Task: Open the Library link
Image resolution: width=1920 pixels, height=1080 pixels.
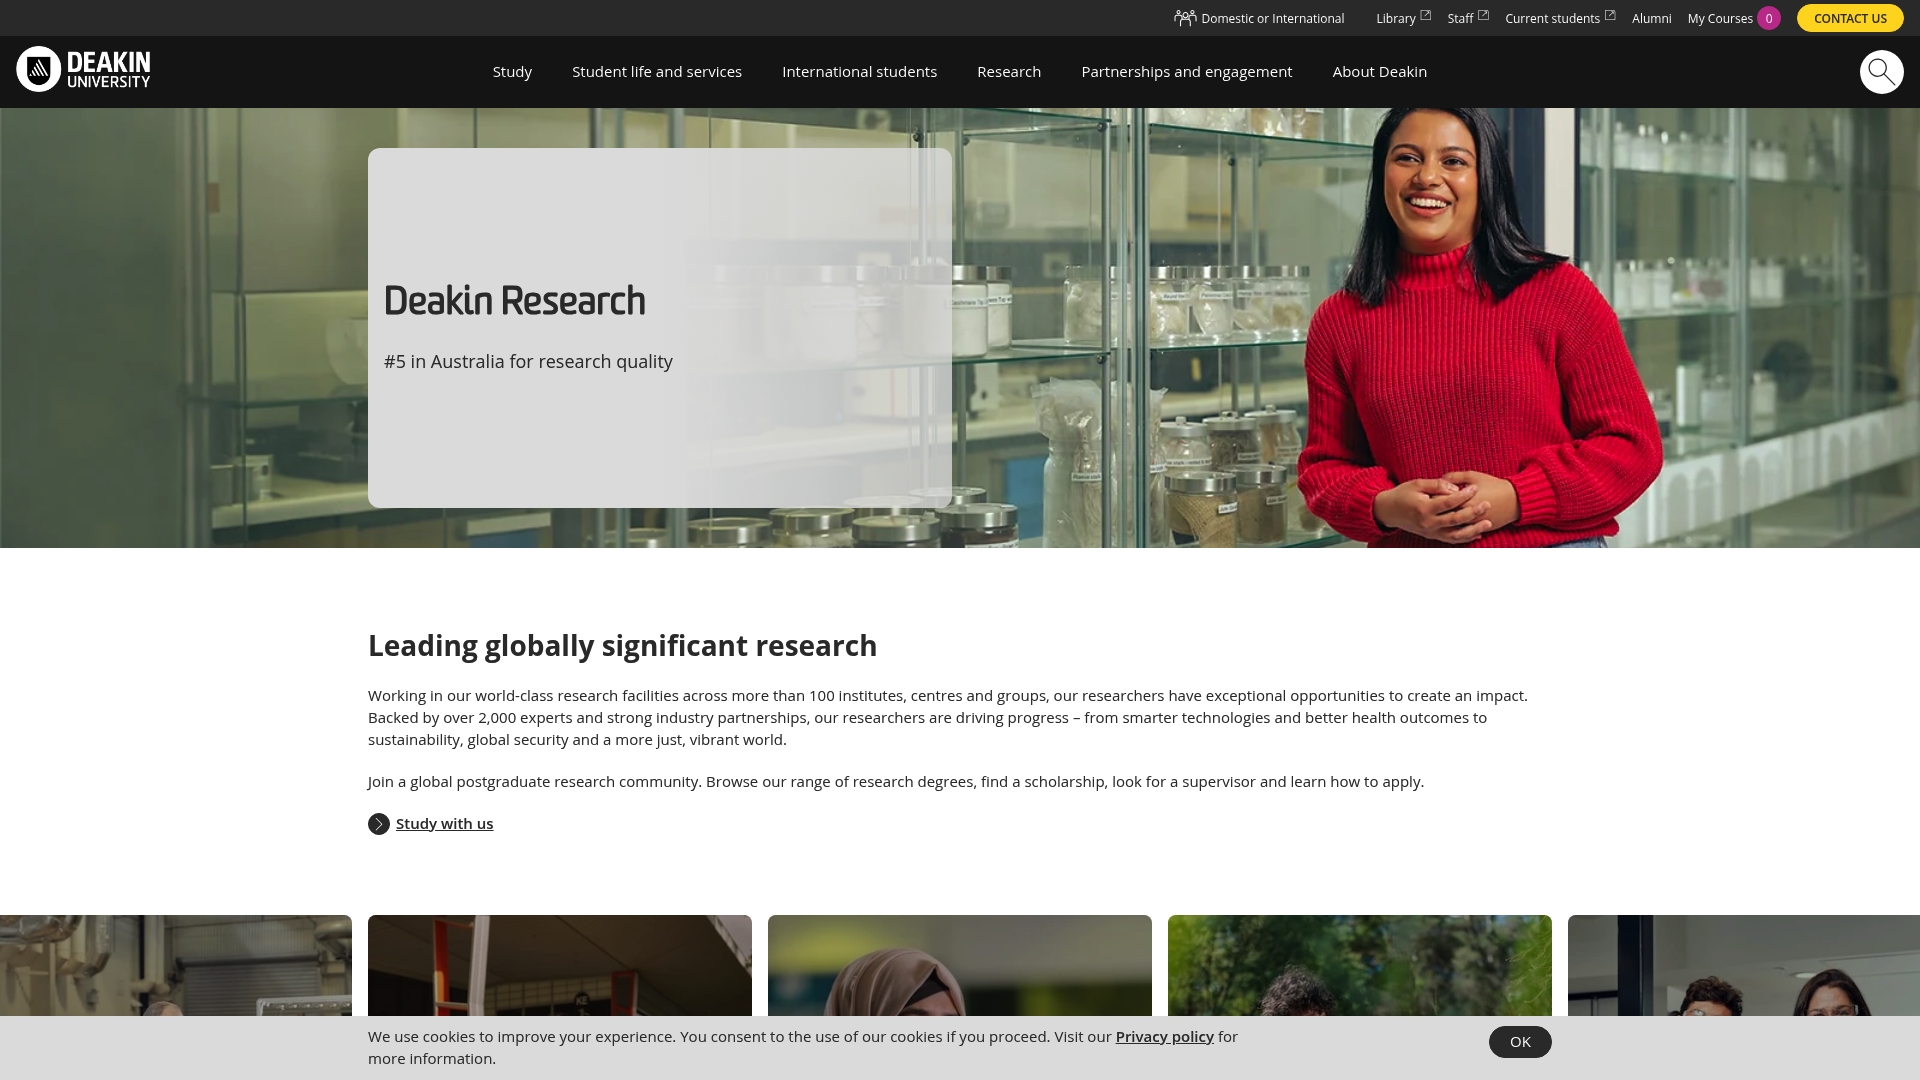Action: (1395, 18)
